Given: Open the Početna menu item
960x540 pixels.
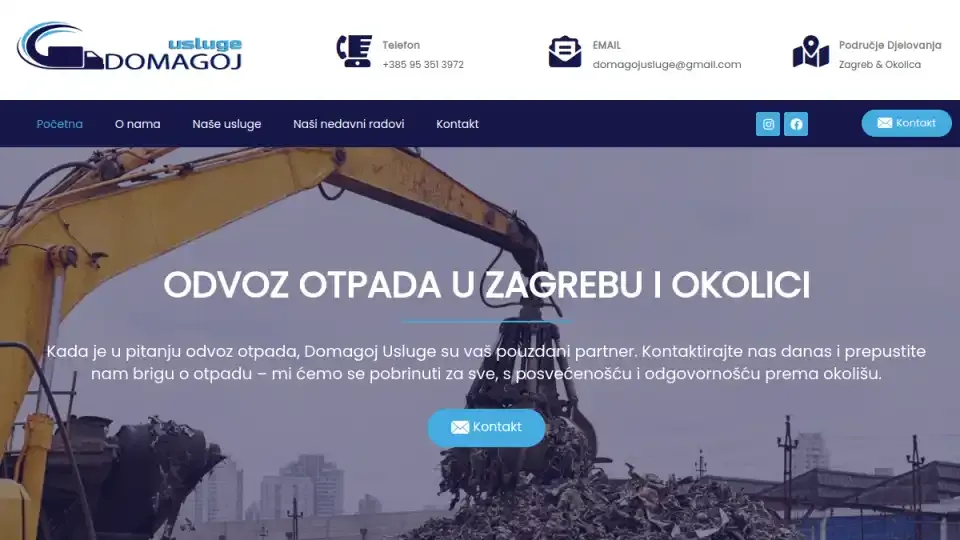Looking at the screenshot, I should pyautogui.click(x=59, y=124).
